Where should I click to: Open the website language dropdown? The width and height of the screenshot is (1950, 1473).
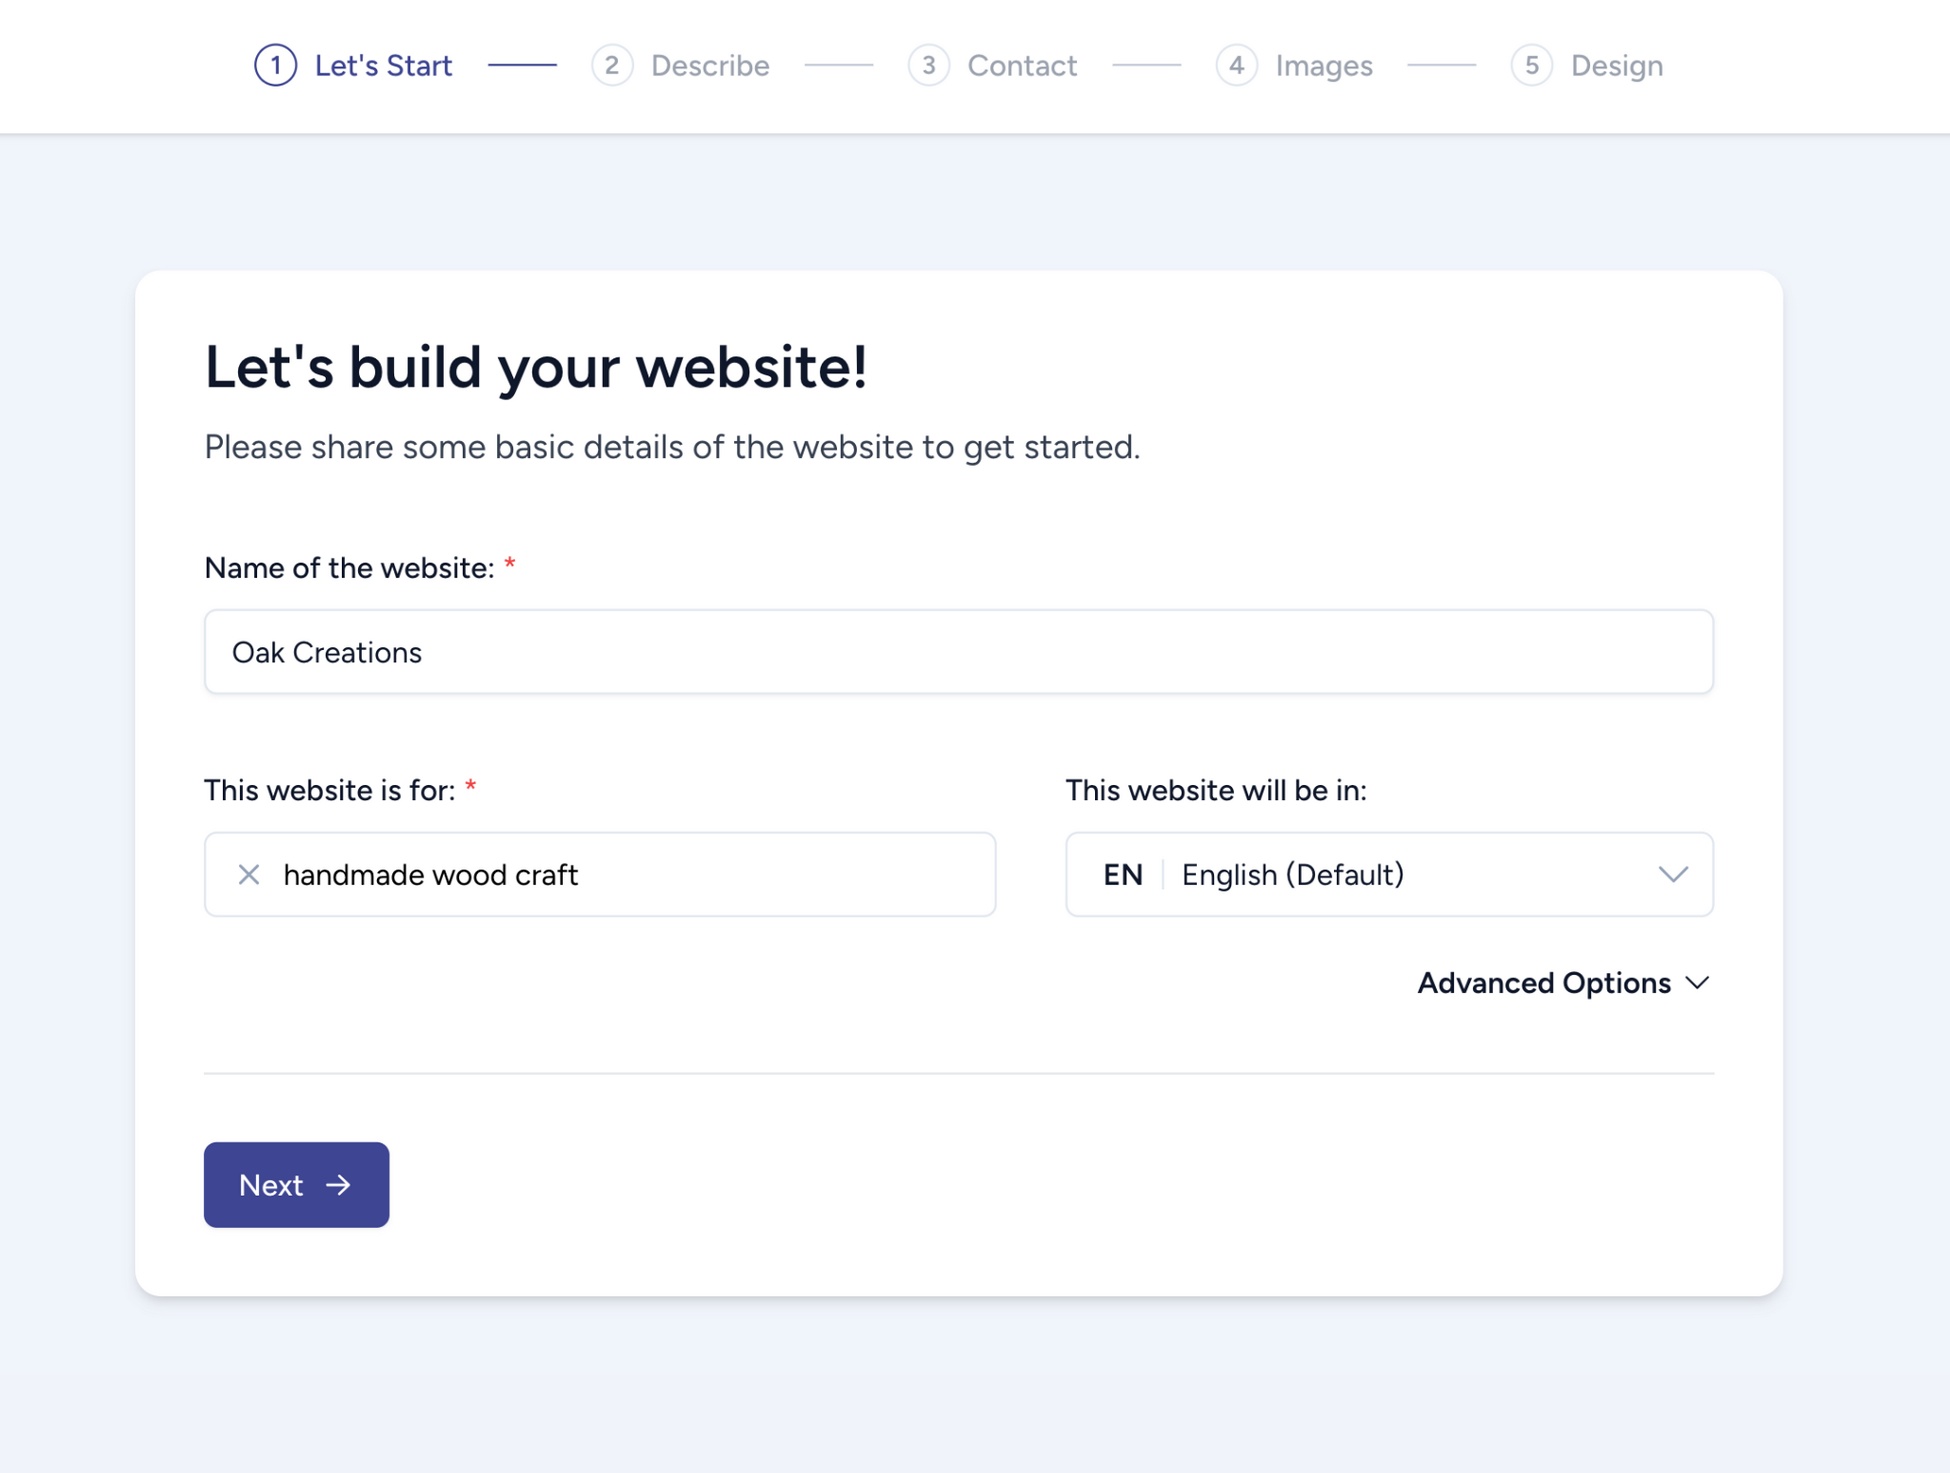point(1388,875)
